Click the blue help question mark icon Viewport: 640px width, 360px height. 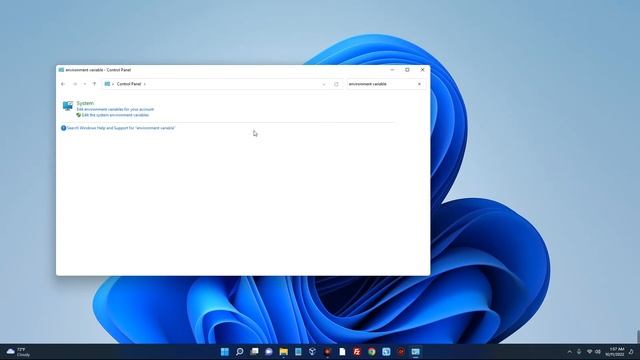point(63,128)
